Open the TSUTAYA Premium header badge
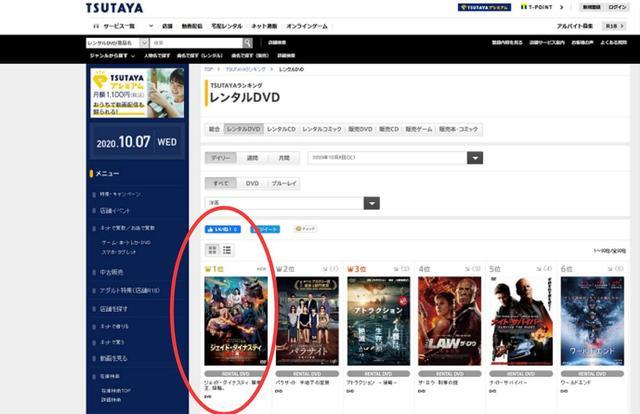Viewport: 640px width, 414px height. pos(484,7)
